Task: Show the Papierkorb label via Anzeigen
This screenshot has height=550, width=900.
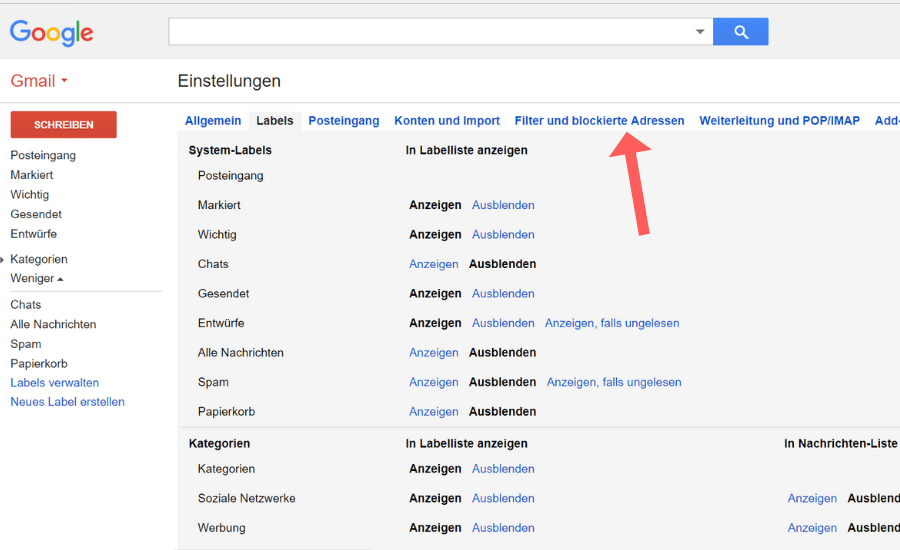Action: [433, 411]
